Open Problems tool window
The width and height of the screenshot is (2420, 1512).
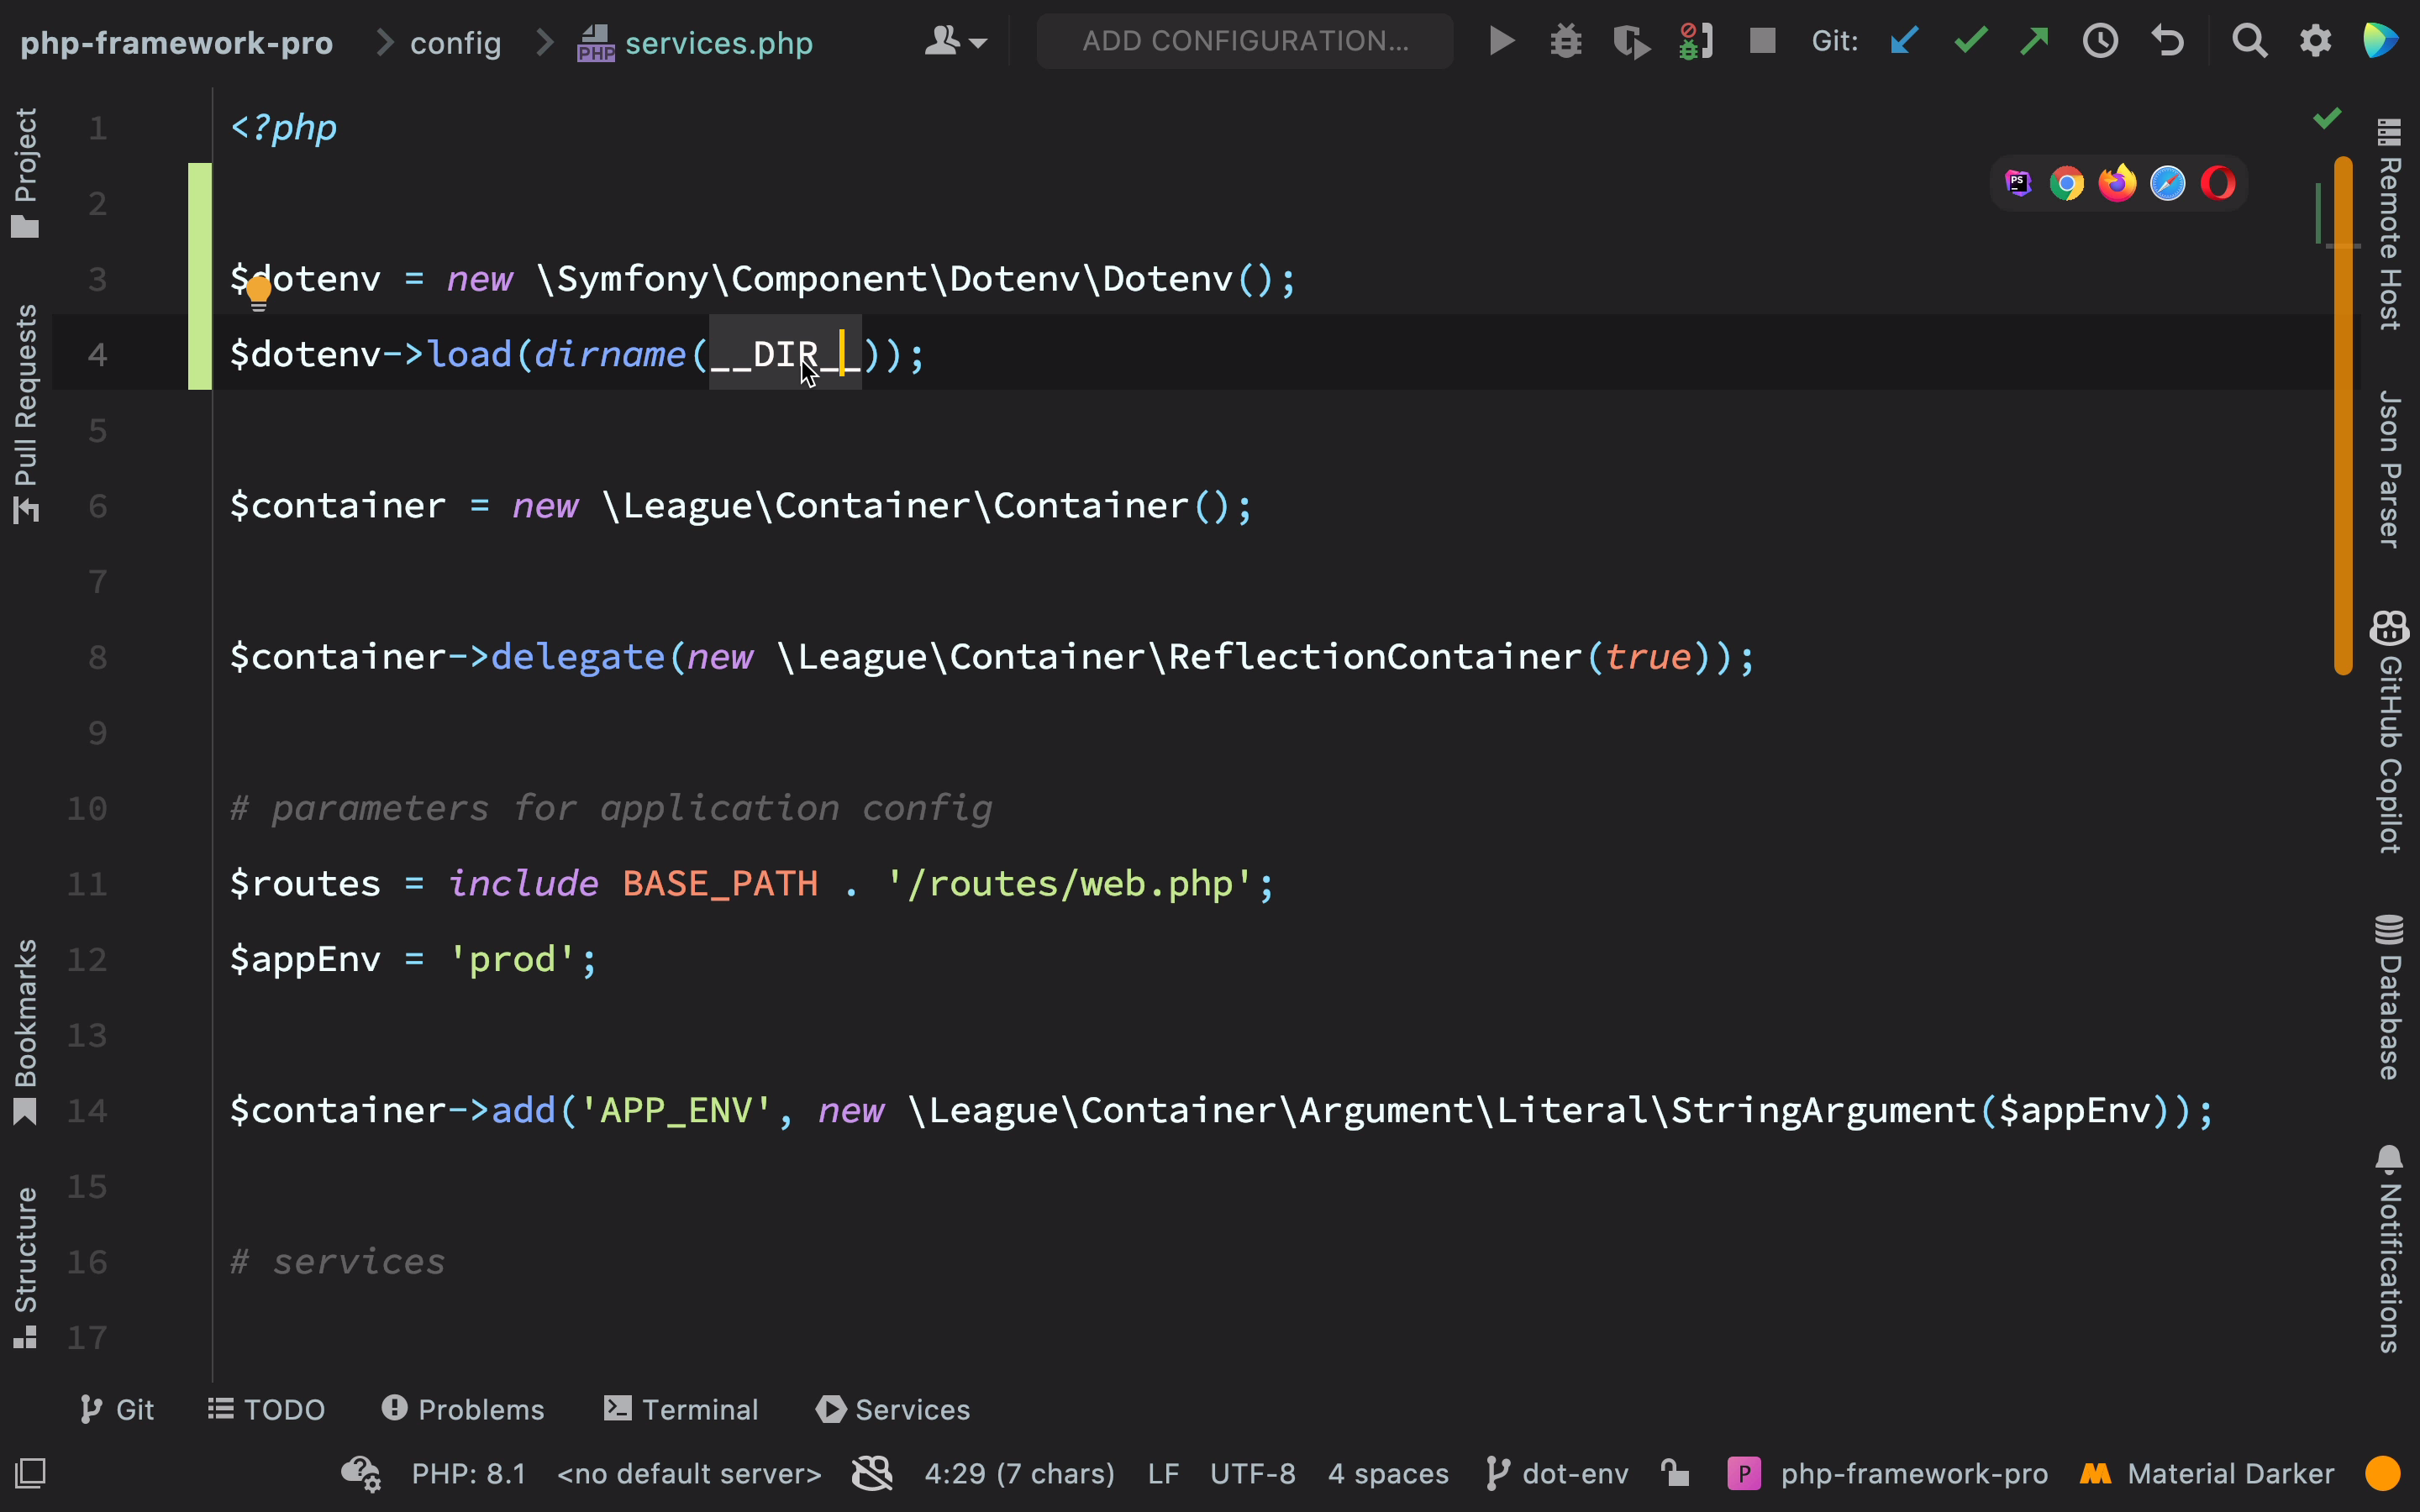pos(463,1409)
